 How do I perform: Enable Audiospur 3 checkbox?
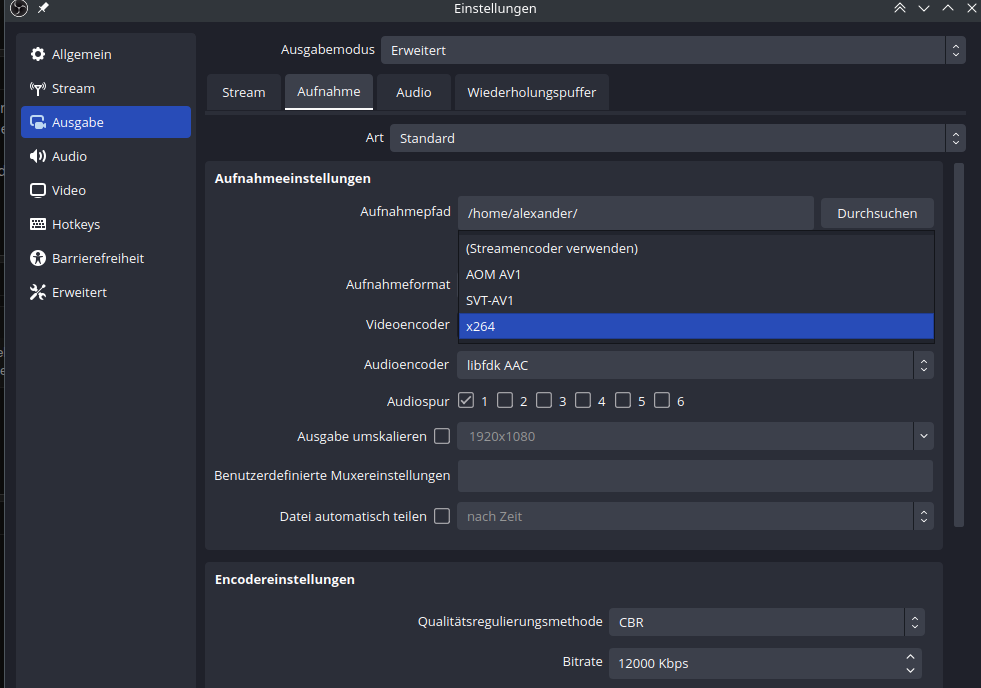click(x=544, y=400)
